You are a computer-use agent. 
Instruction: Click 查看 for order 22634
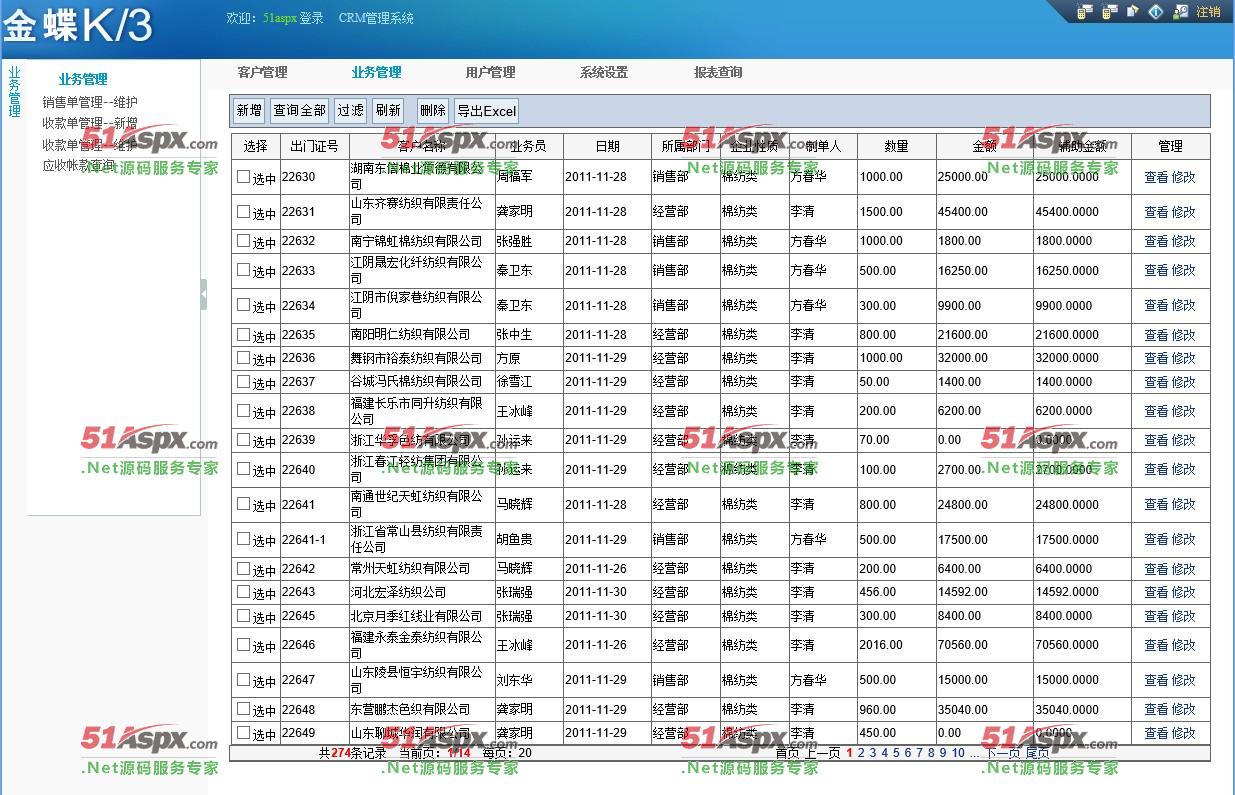pos(1156,306)
